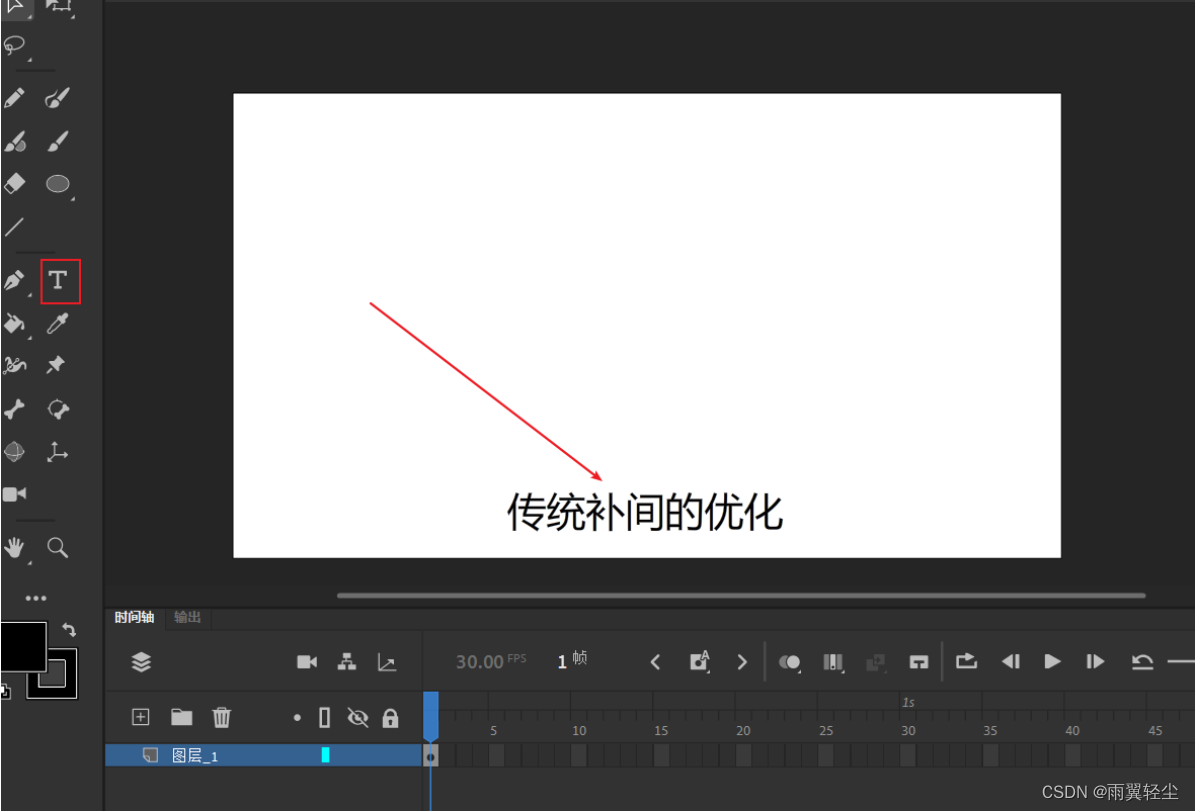Screen dimensions: 1195x811
Task: Select the Eraser tool
Action: (x=16, y=184)
